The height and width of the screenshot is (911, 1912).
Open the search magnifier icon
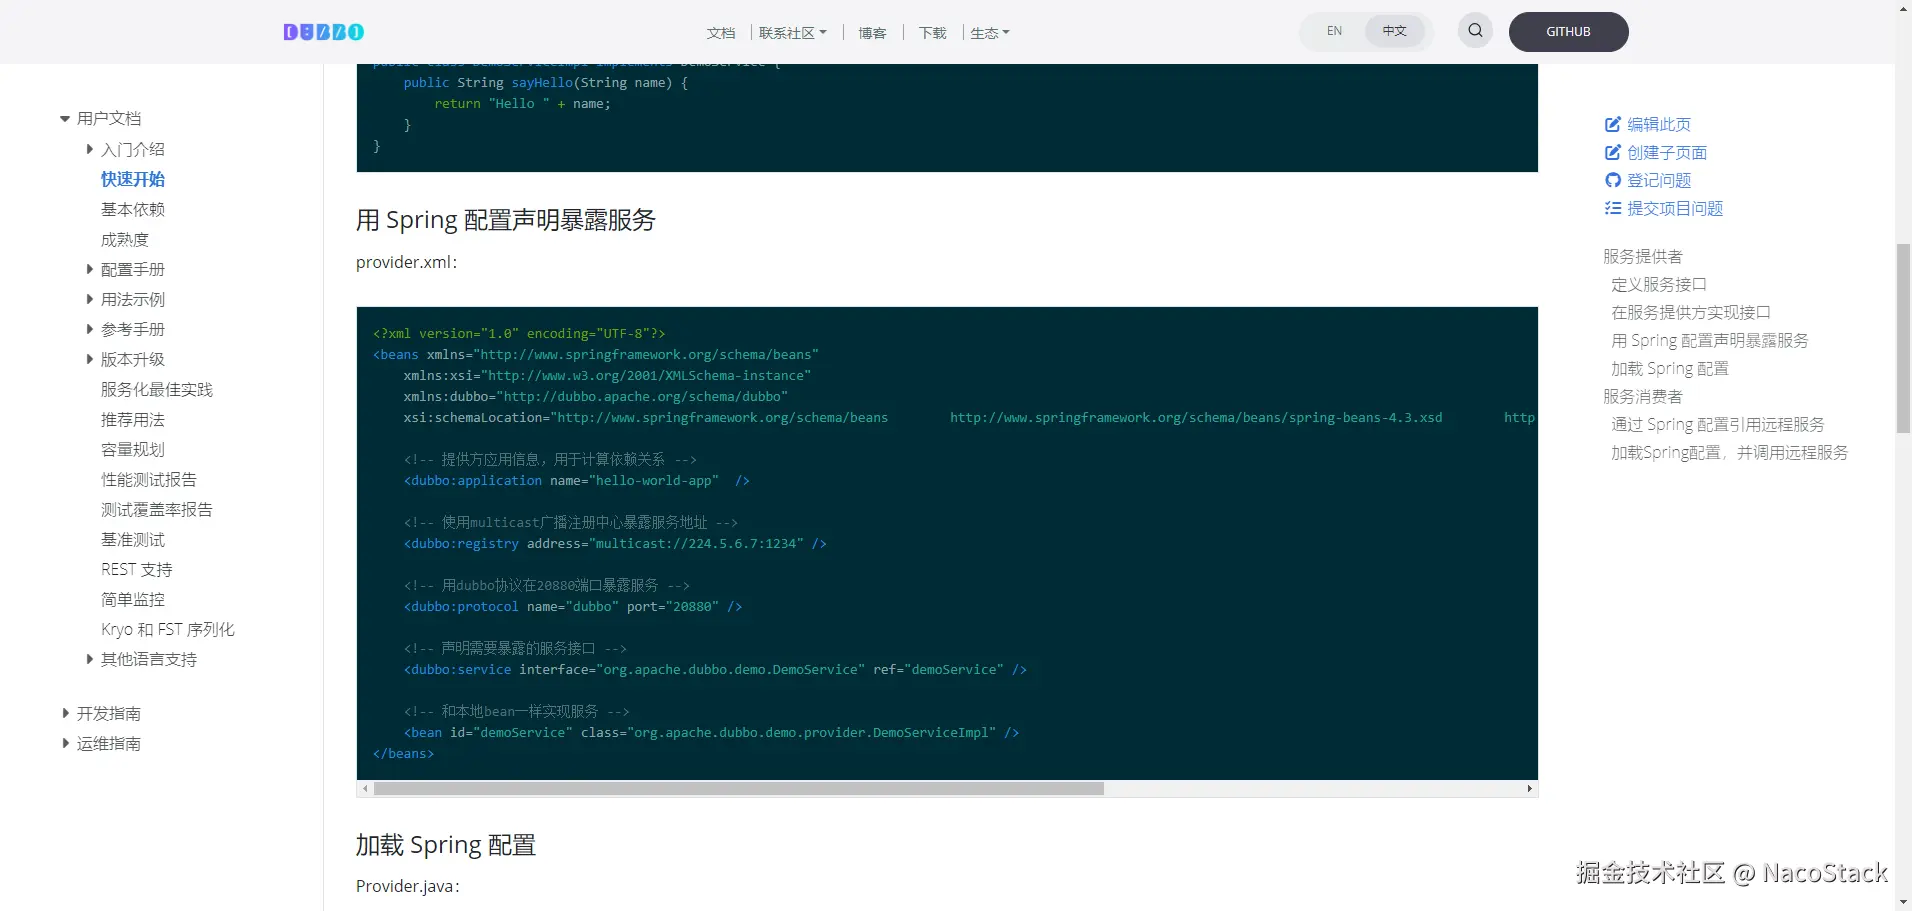pyautogui.click(x=1475, y=31)
